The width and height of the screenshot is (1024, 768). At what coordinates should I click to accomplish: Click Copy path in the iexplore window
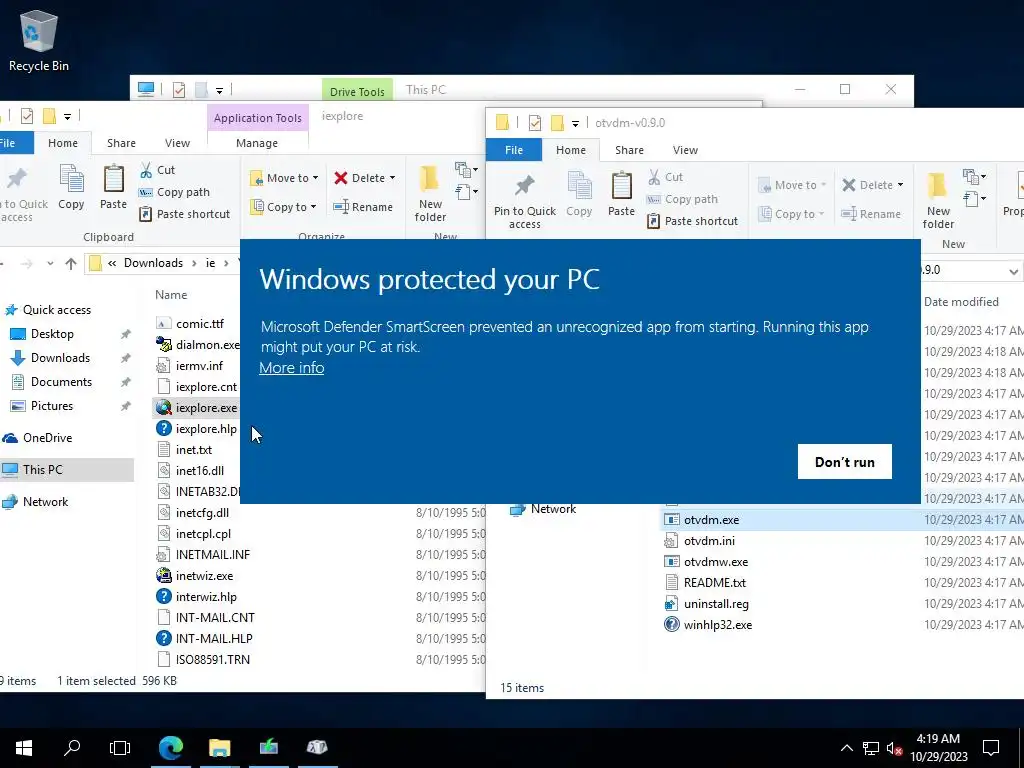tap(174, 192)
